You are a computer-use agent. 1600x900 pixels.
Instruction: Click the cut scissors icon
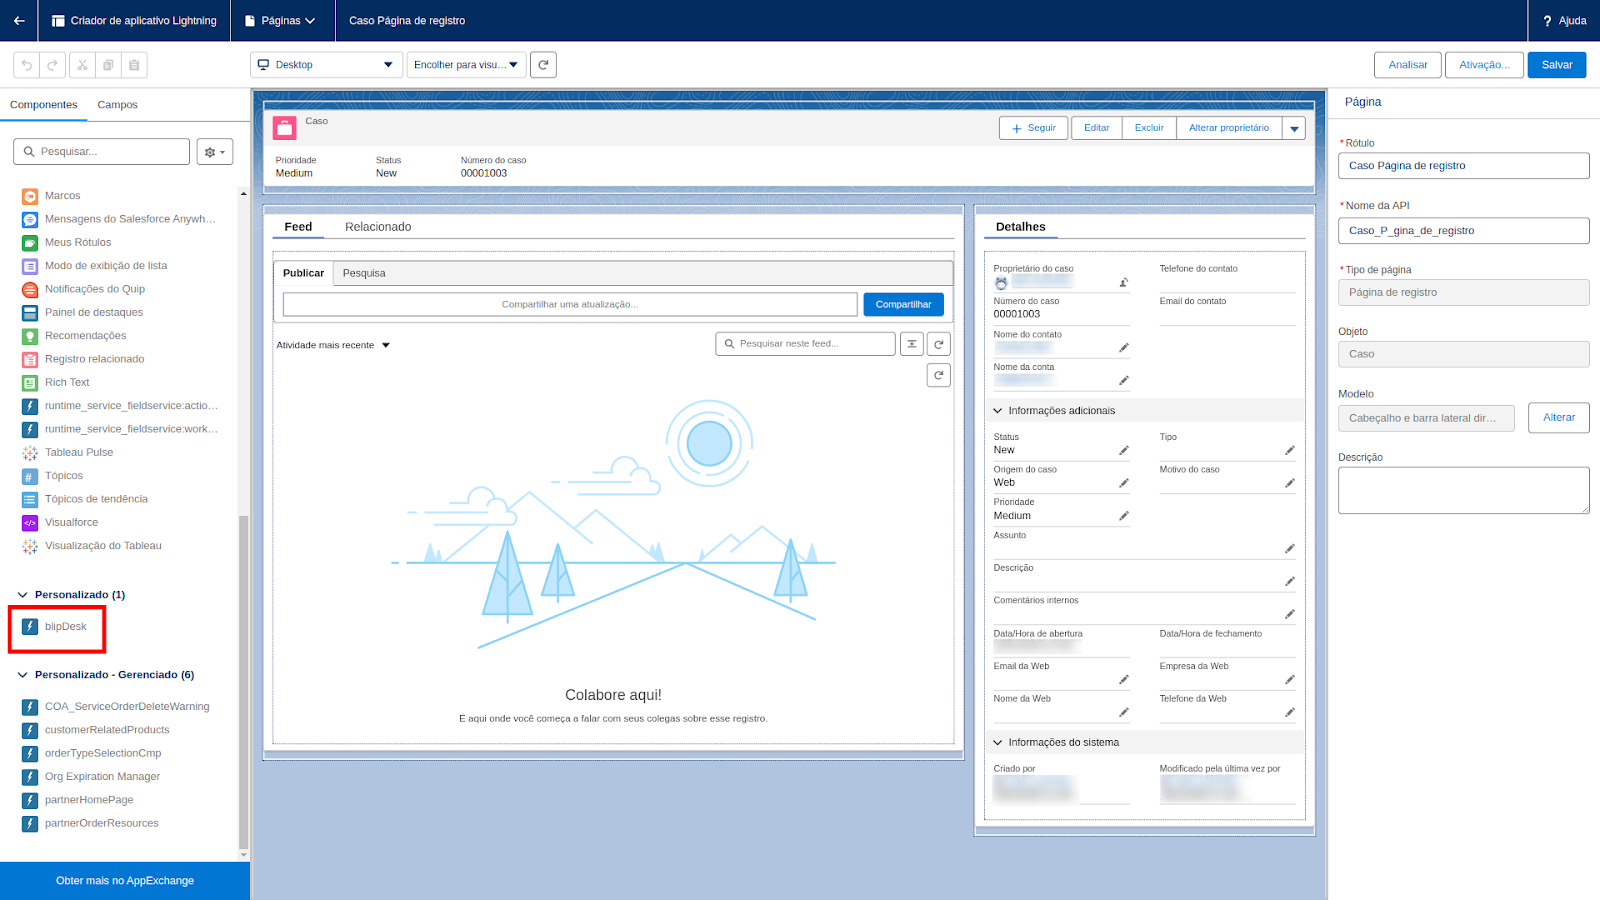[82, 65]
